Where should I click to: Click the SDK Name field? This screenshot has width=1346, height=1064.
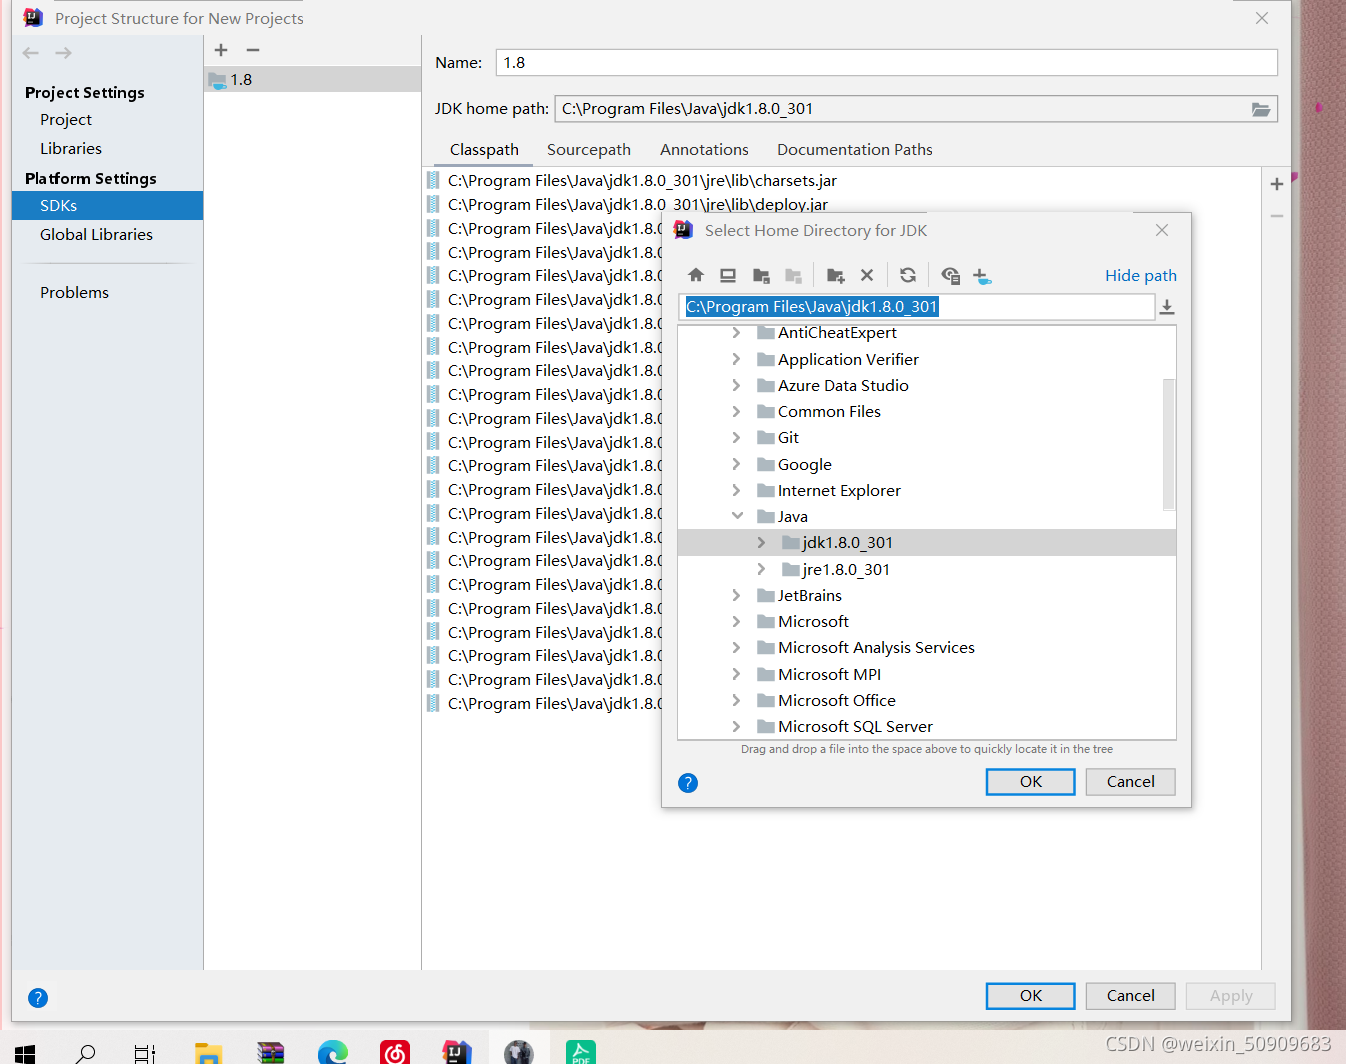886,63
